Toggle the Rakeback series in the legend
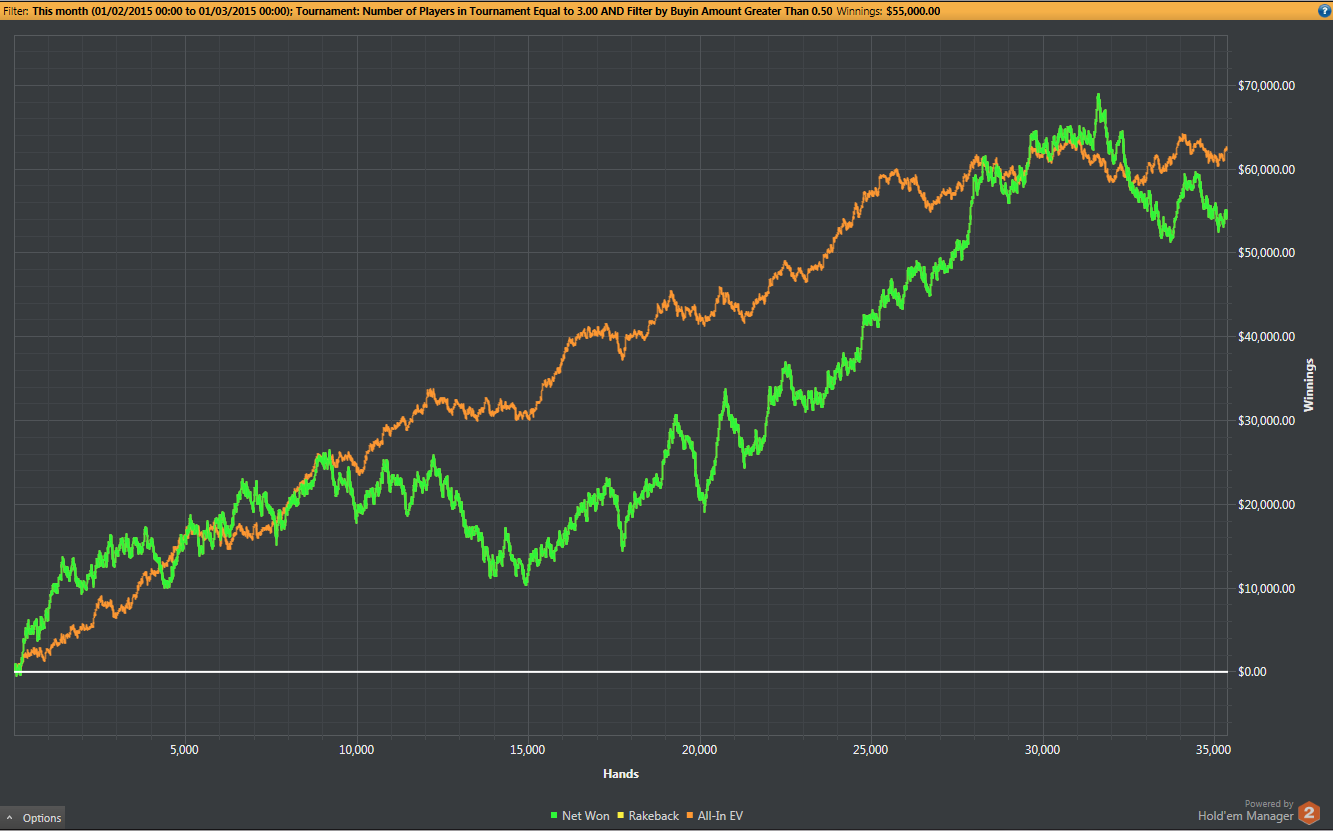Image resolution: width=1333 pixels, height=831 pixels. point(648,816)
